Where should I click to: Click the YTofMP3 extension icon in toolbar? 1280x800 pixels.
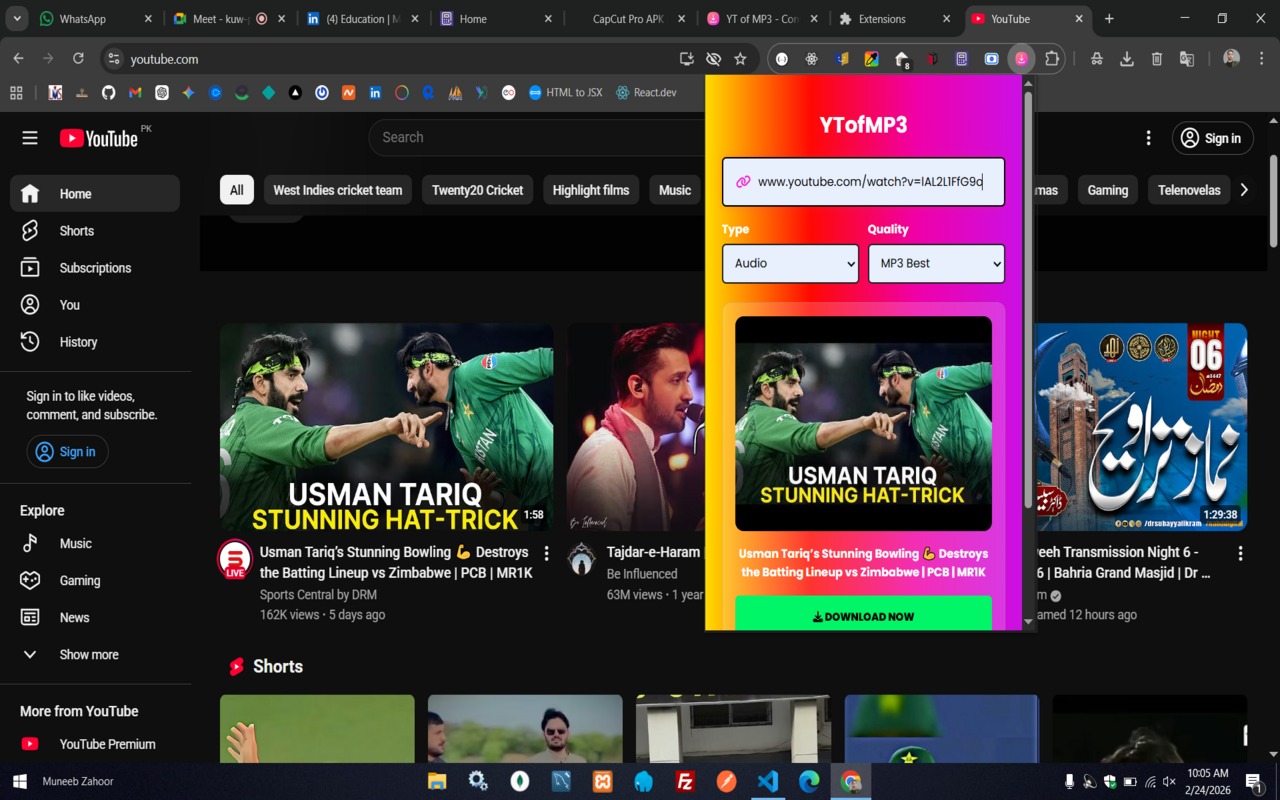[1021, 59]
